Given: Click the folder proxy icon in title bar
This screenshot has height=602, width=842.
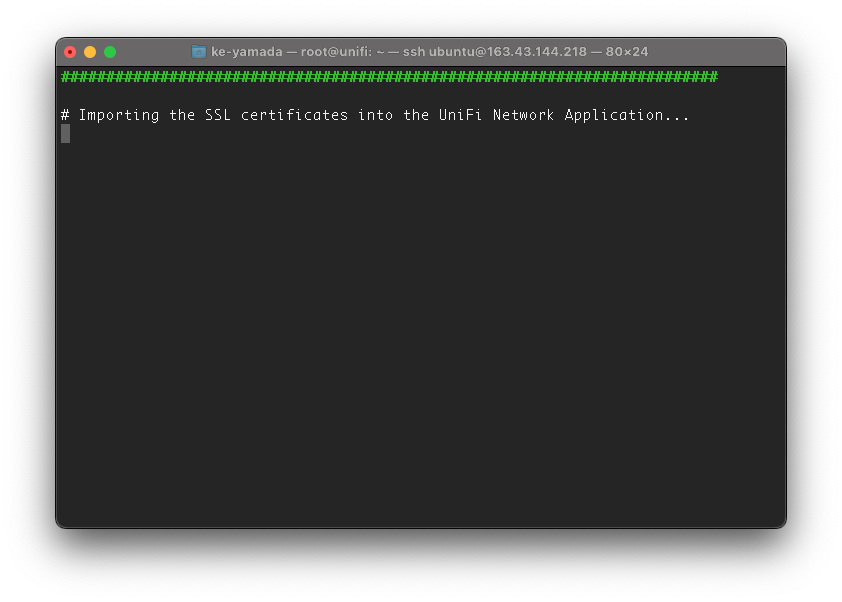Looking at the screenshot, I should (x=199, y=52).
